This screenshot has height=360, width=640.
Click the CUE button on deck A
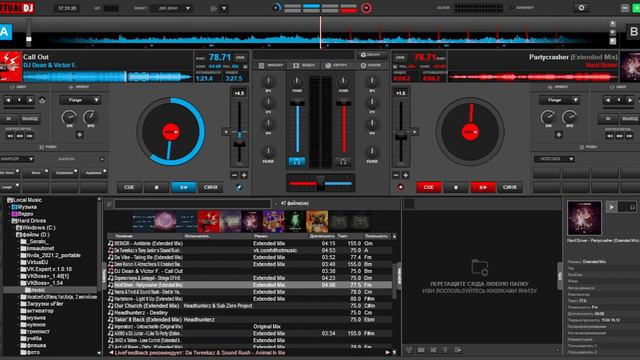[129, 187]
